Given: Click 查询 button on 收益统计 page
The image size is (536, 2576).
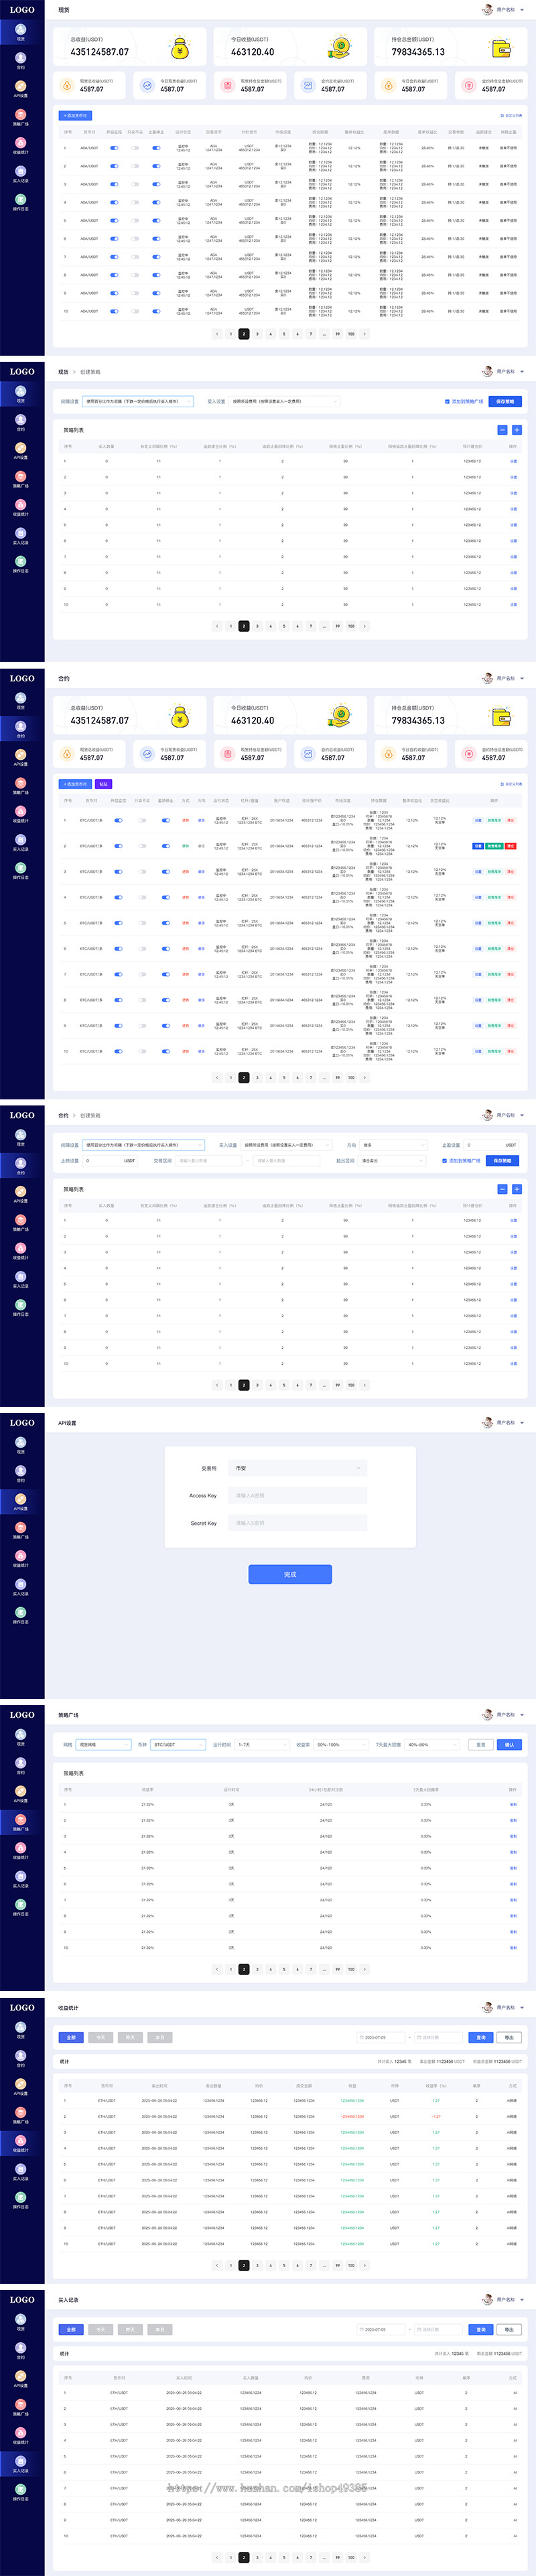Looking at the screenshot, I should (481, 2037).
